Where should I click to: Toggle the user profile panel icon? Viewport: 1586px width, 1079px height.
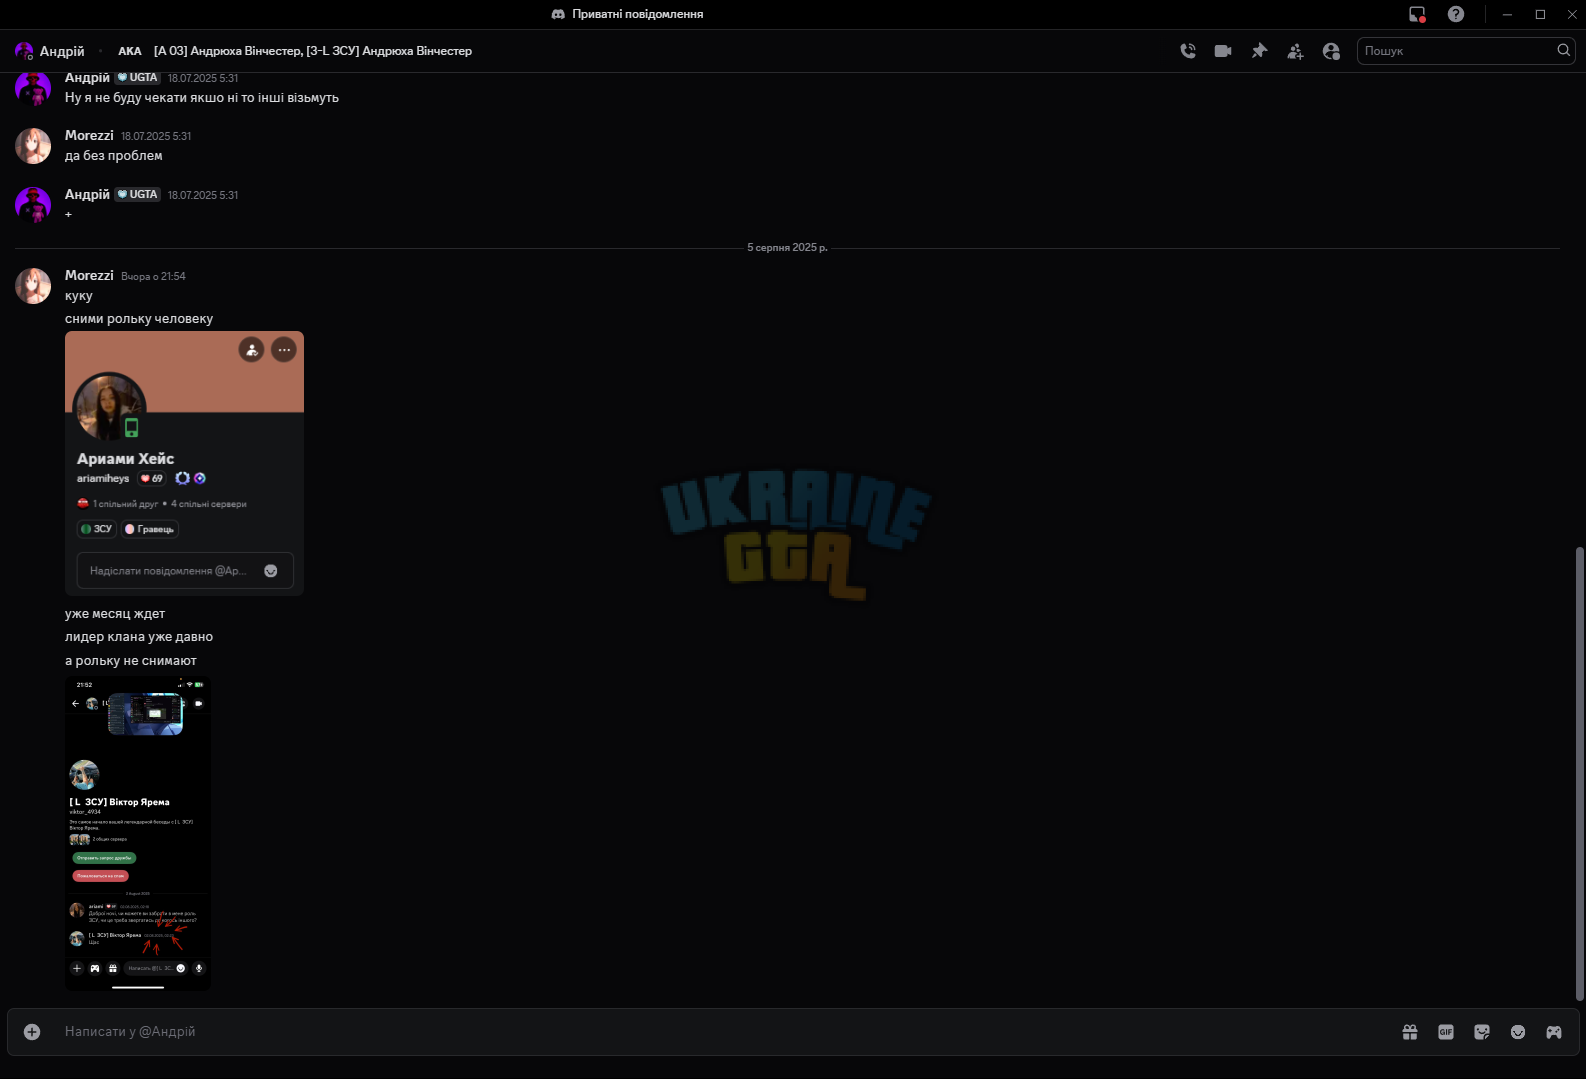(1331, 51)
